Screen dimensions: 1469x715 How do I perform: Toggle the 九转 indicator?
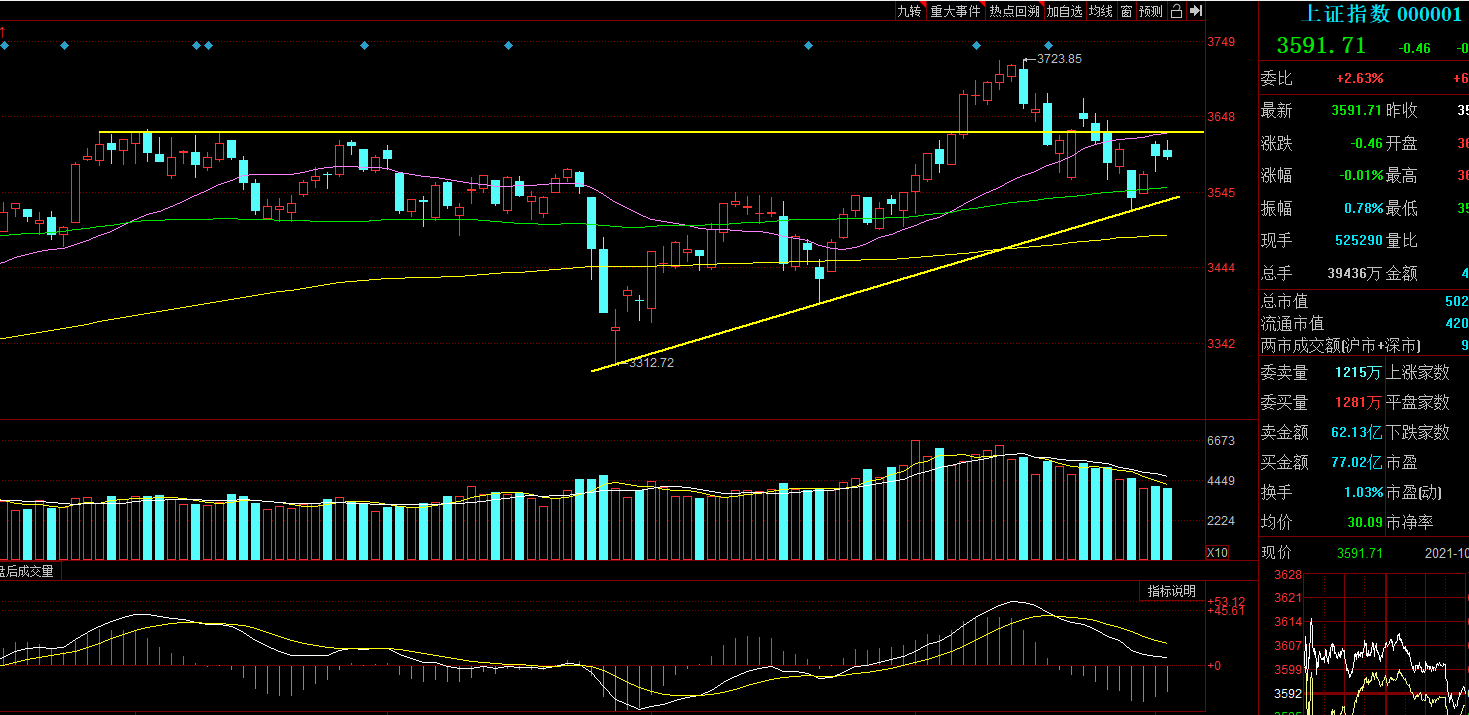(909, 11)
